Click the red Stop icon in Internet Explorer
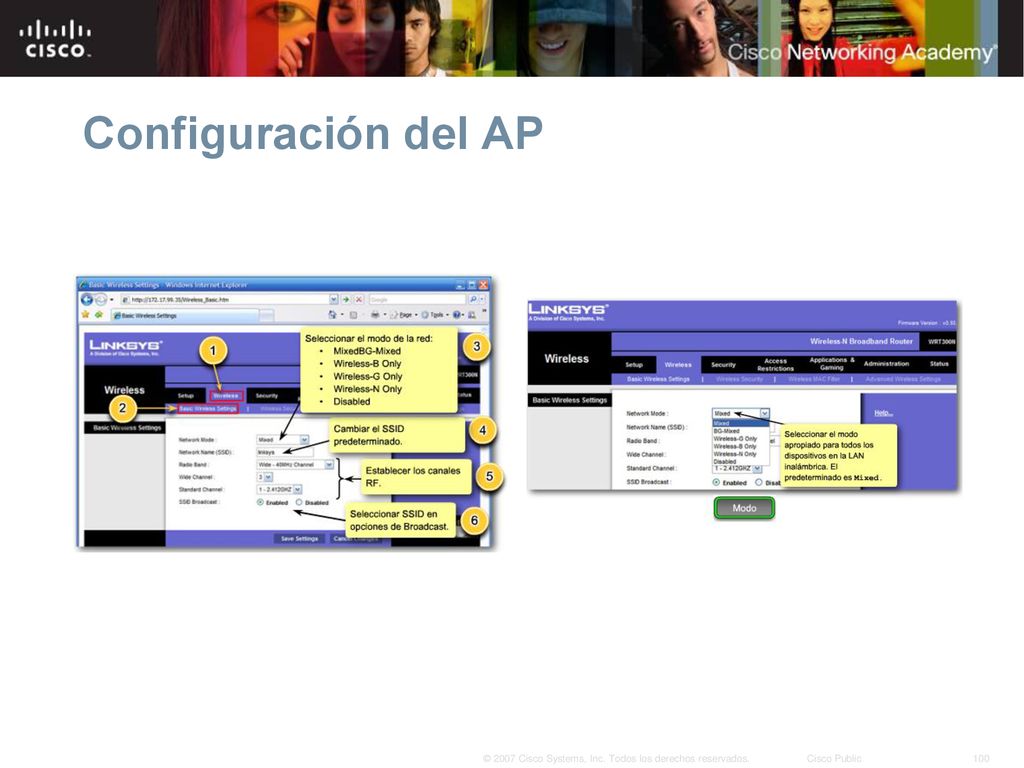The height and width of the screenshot is (768, 1024). (359, 299)
